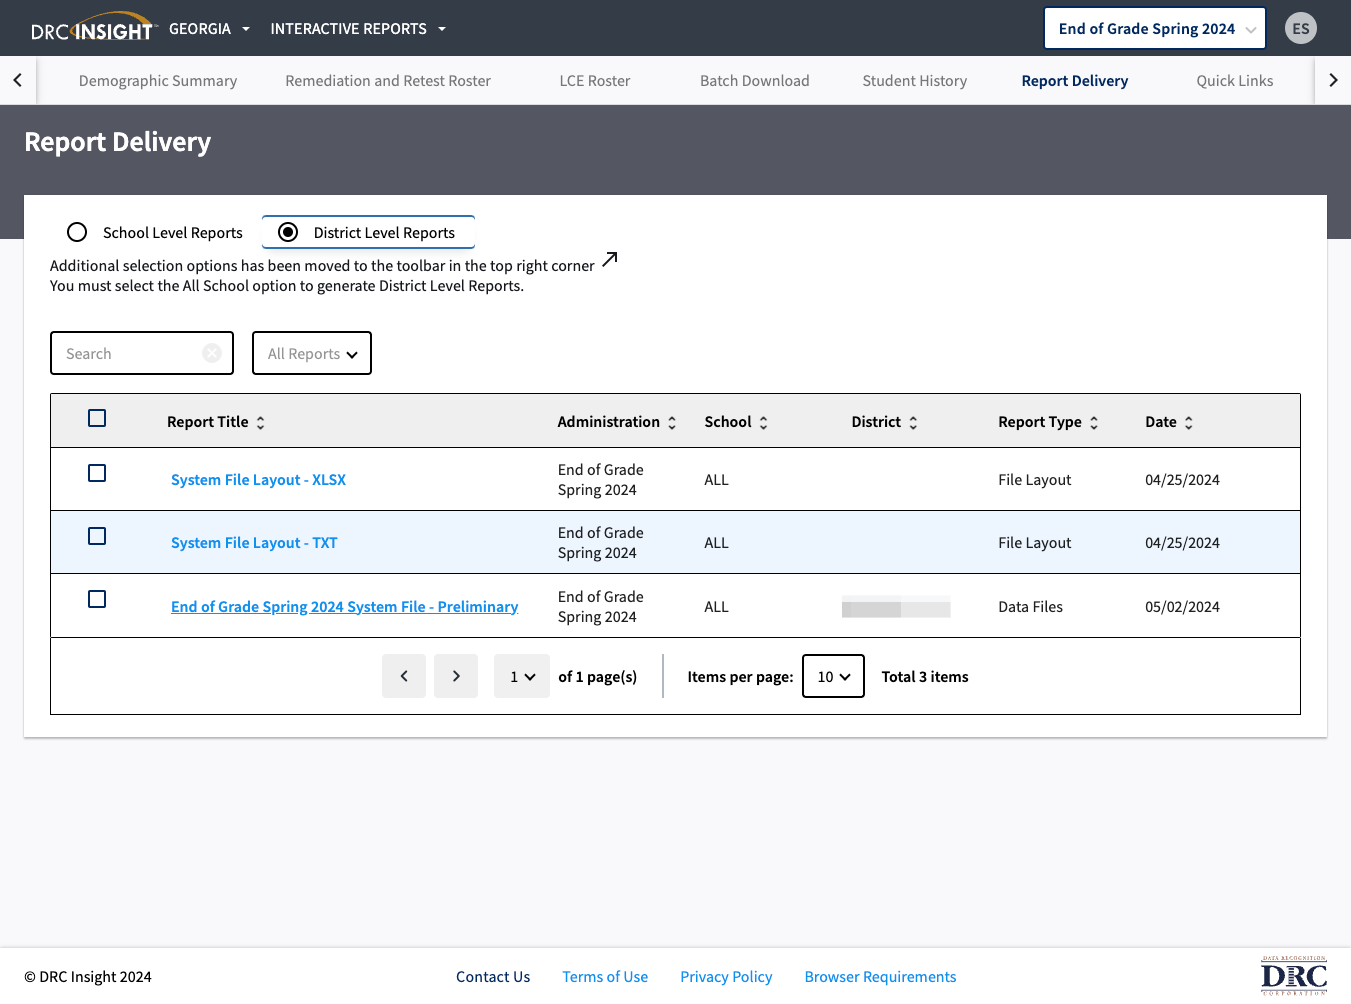Open the End of Grade Spring 2024 selector

click(1155, 28)
